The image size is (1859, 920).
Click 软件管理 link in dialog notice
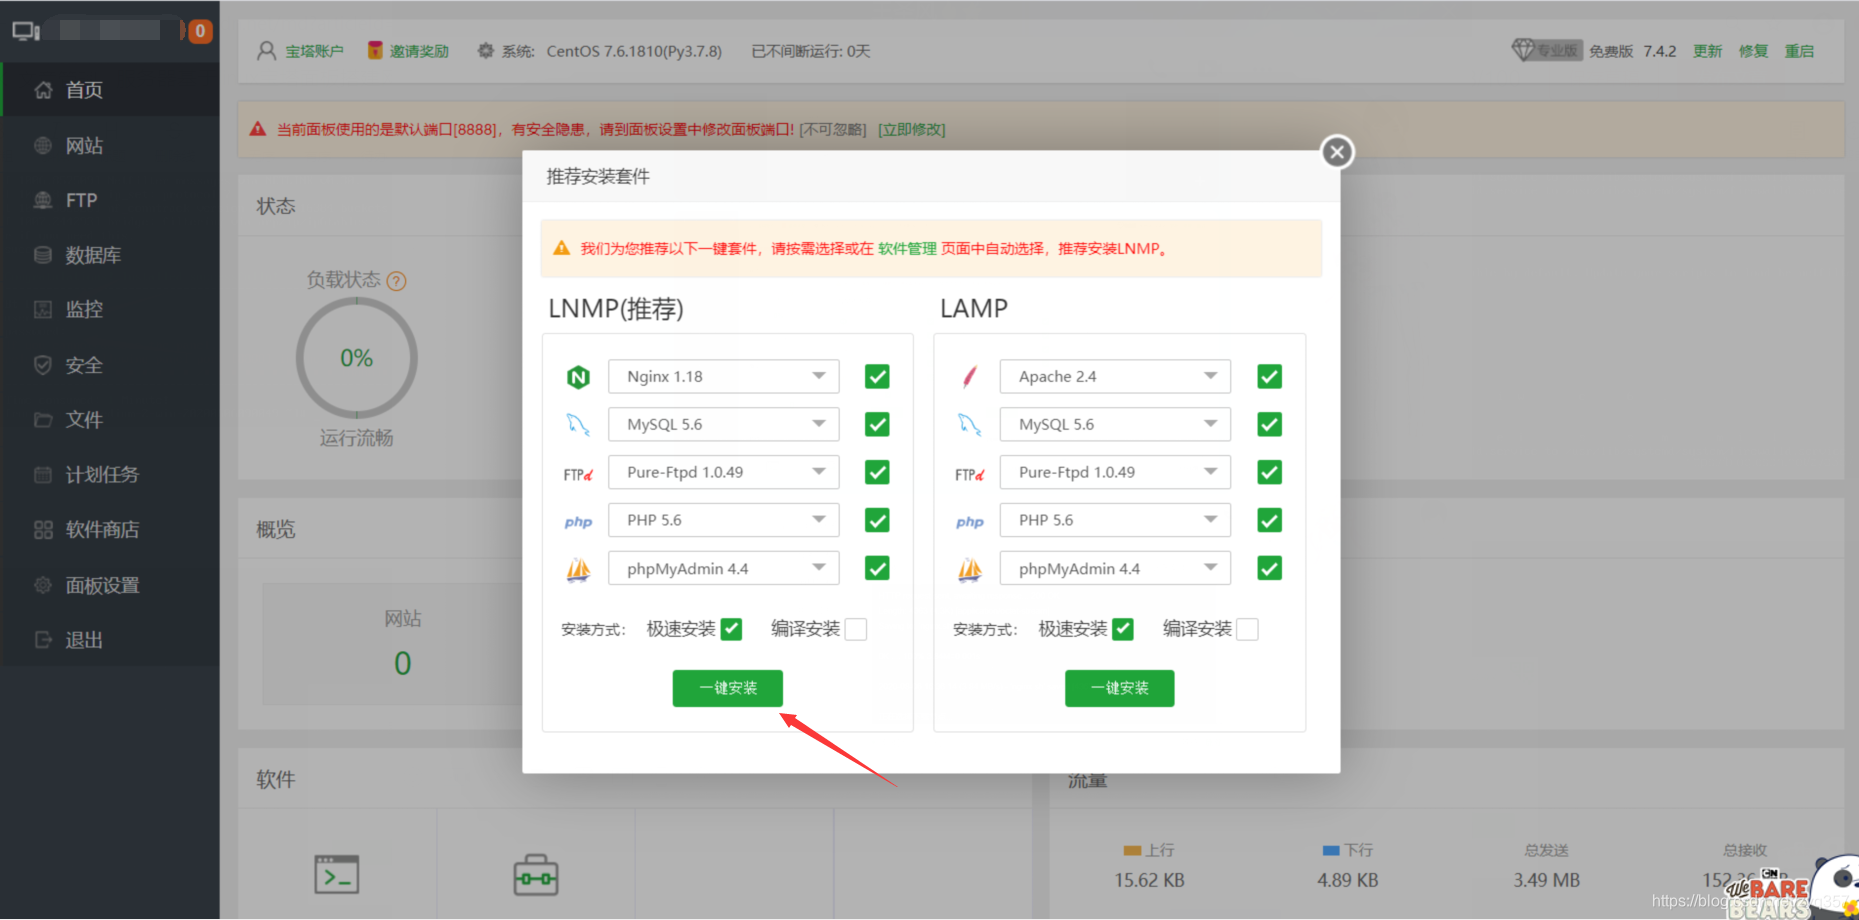click(x=907, y=249)
